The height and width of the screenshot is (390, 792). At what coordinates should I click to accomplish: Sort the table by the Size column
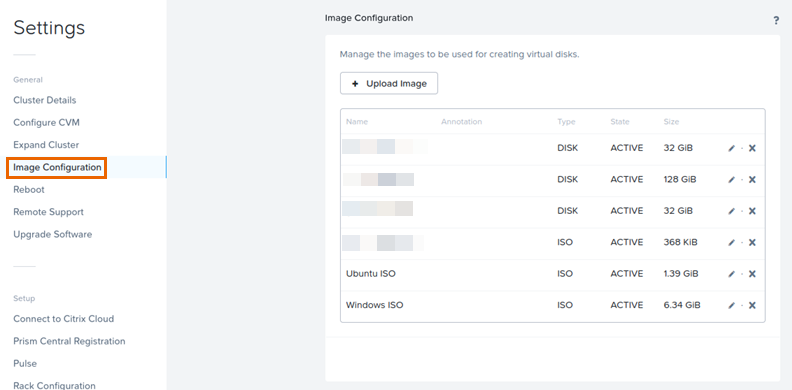[671, 122]
